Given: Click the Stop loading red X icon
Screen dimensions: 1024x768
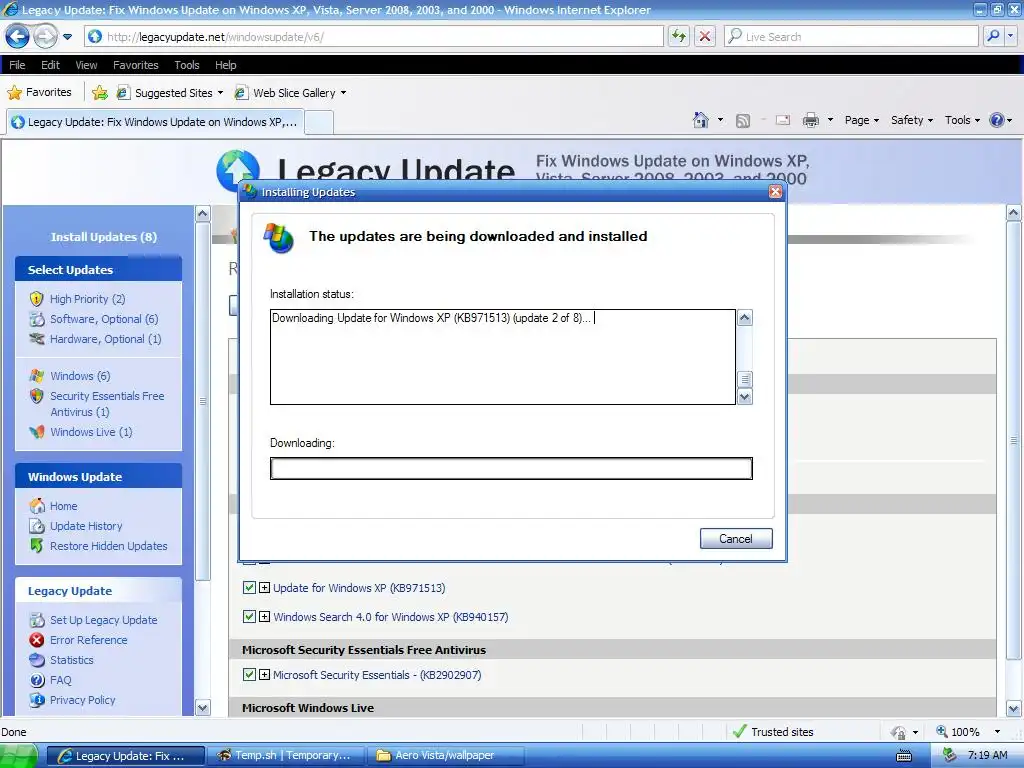Looking at the screenshot, I should pos(705,37).
